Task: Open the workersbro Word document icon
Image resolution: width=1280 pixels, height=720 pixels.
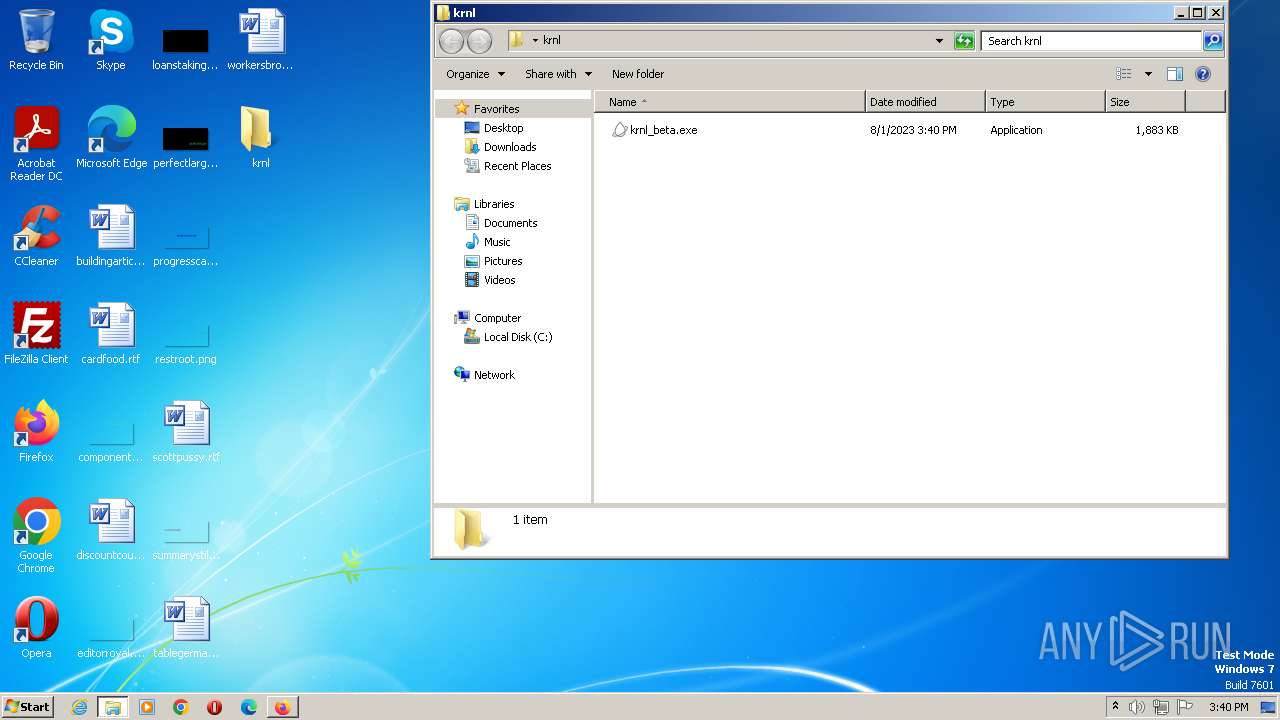Action: [260, 40]
